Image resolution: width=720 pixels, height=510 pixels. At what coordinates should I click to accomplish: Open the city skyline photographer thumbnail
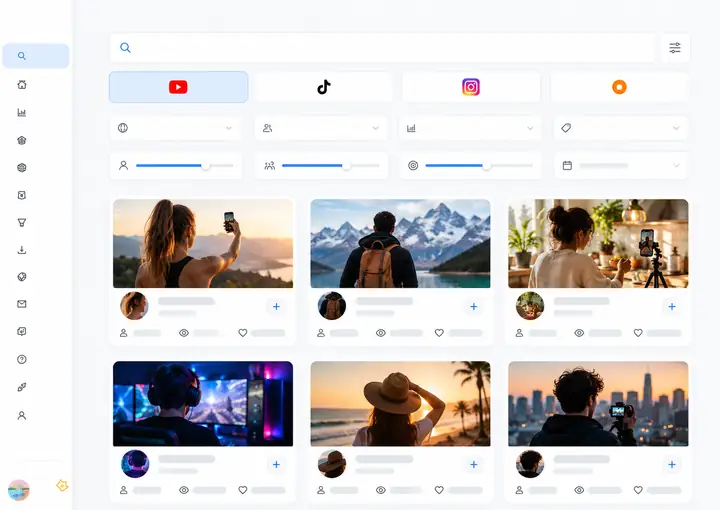coord(598,404)
